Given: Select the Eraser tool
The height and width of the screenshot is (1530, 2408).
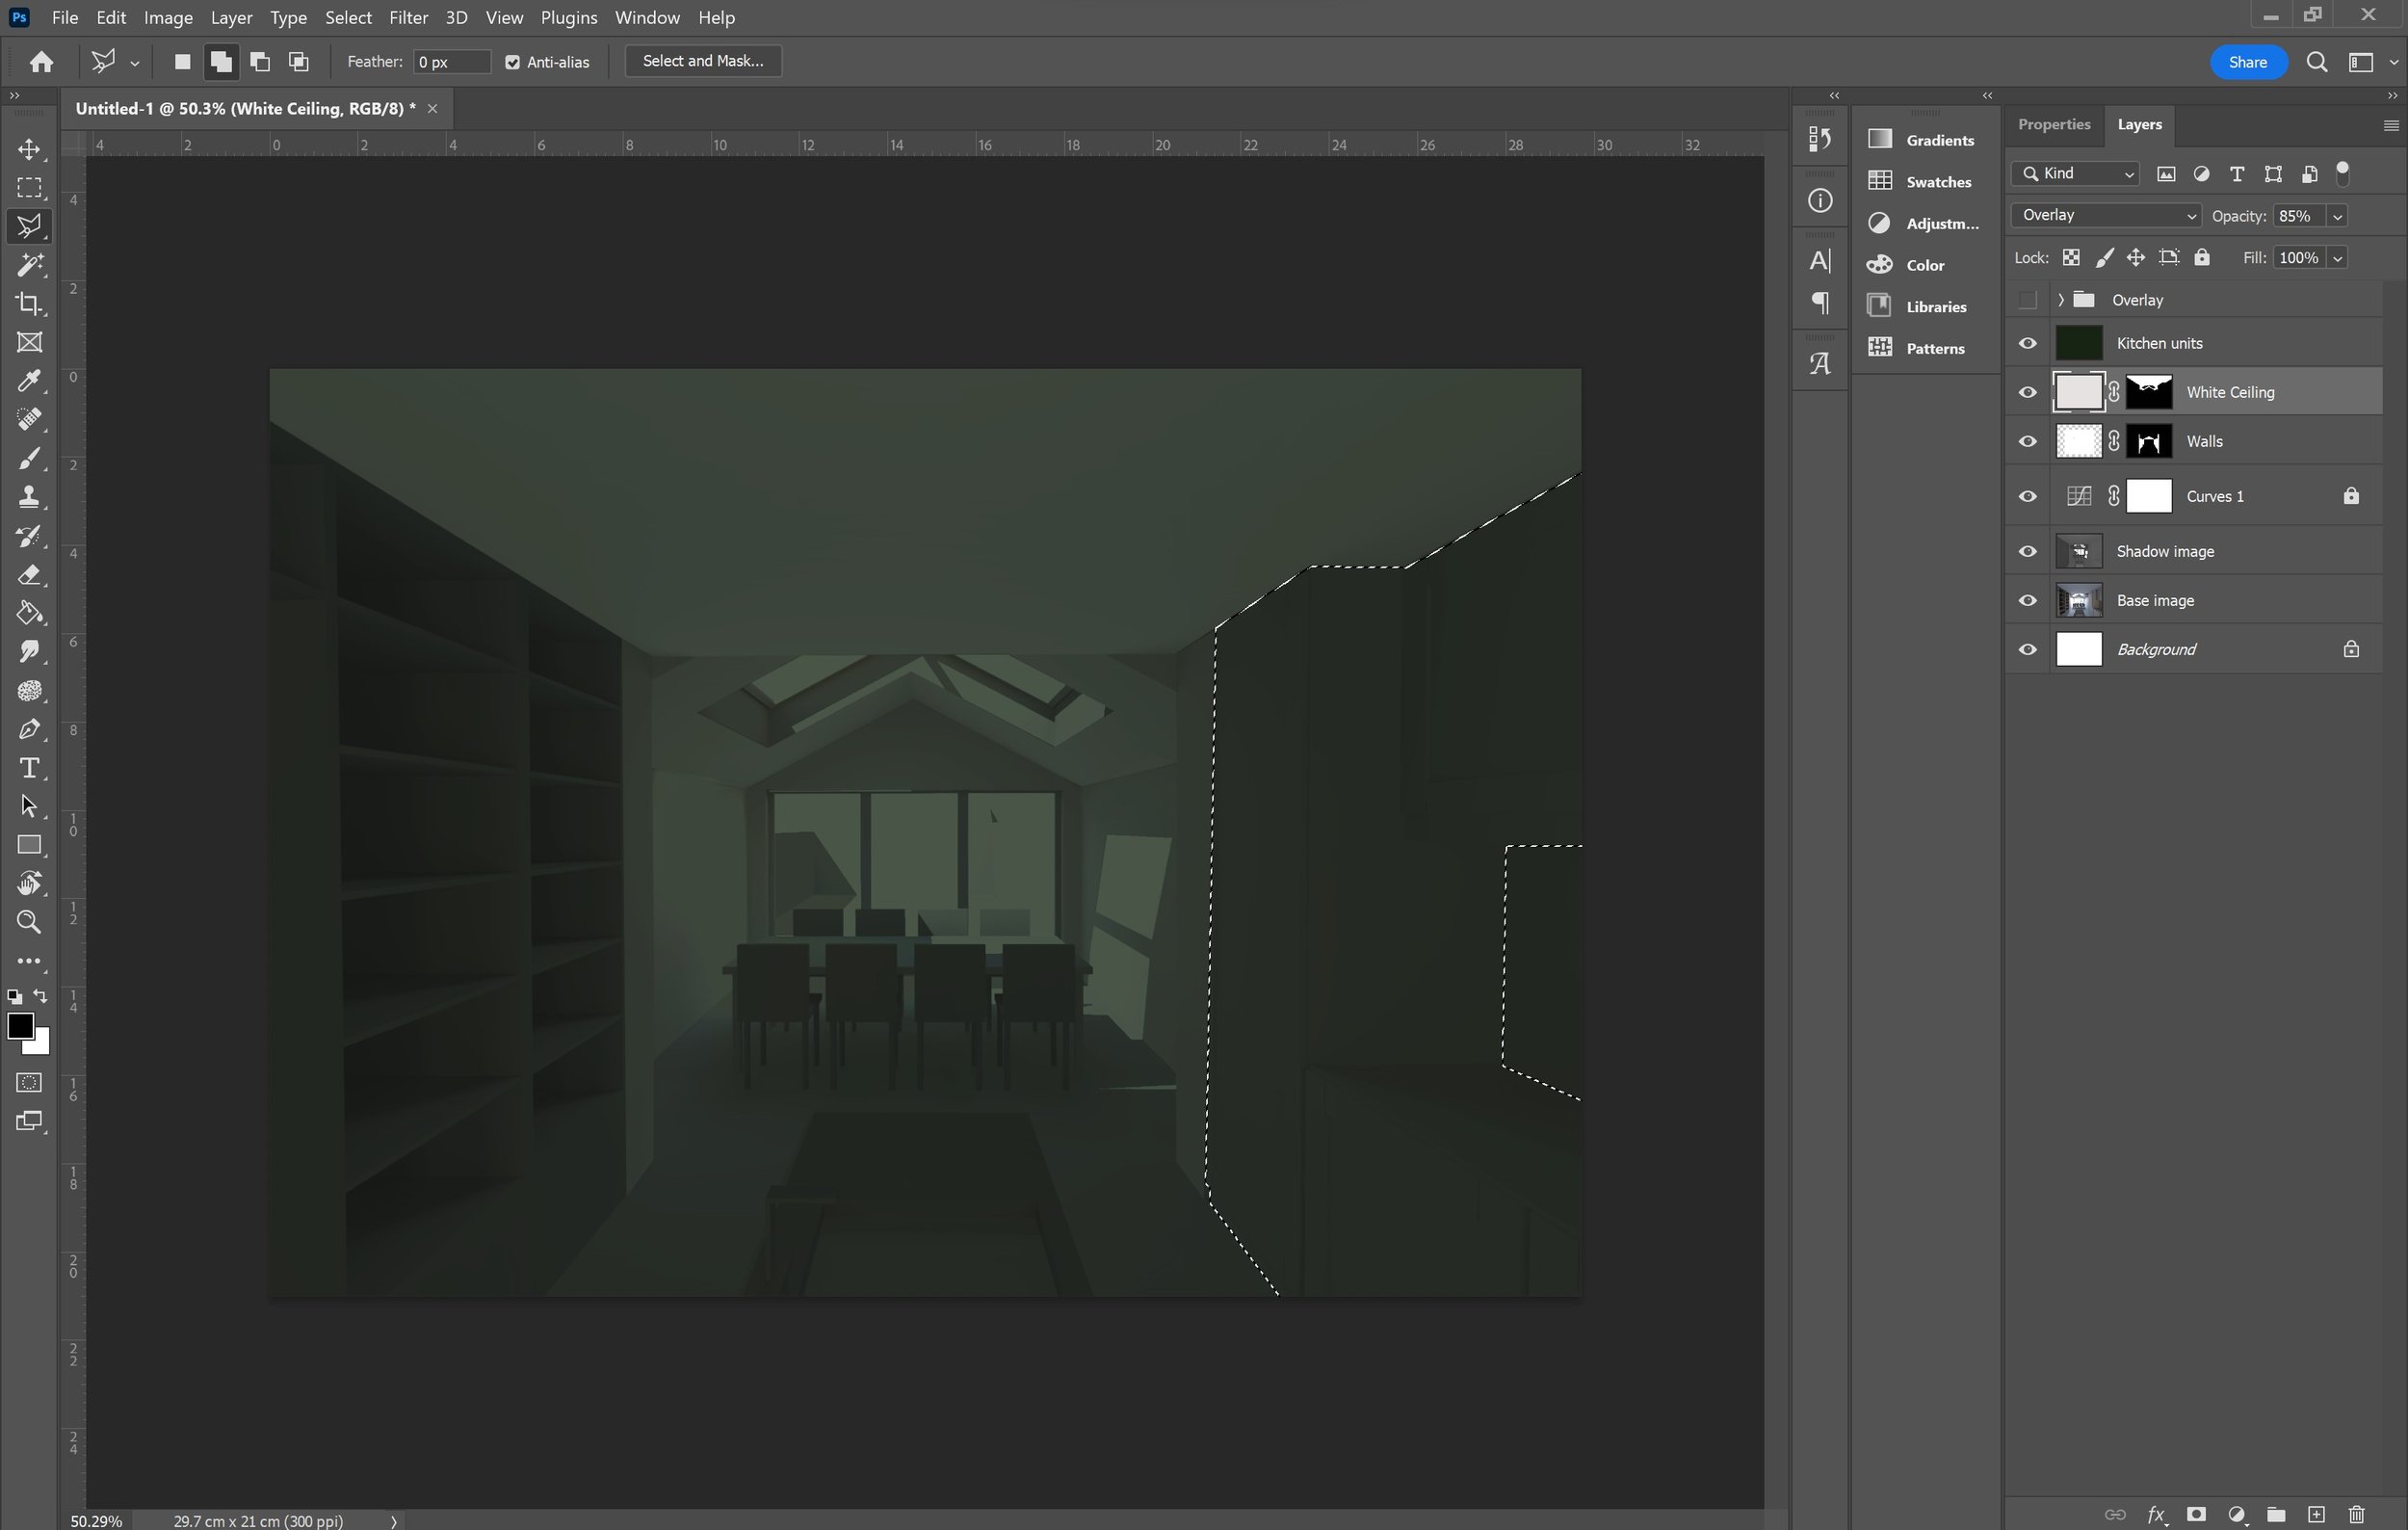Looking at the screenshot, I should (x=29, y=575).
